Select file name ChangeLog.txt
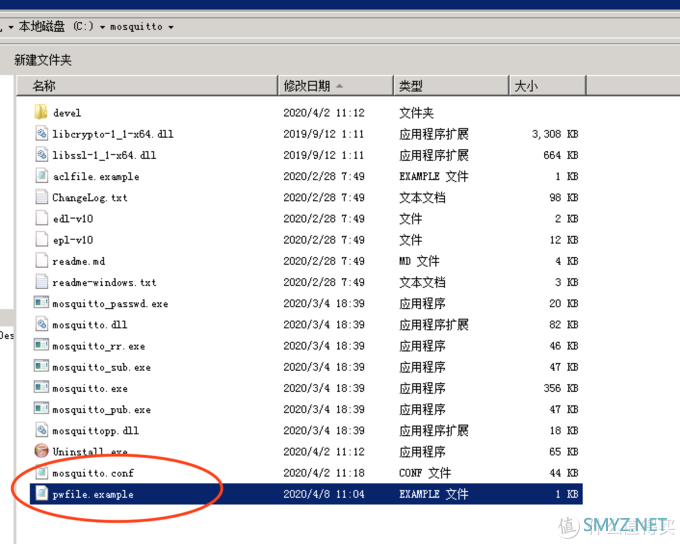The height and width of the screenshot is (544, 680). pos(90,198)
